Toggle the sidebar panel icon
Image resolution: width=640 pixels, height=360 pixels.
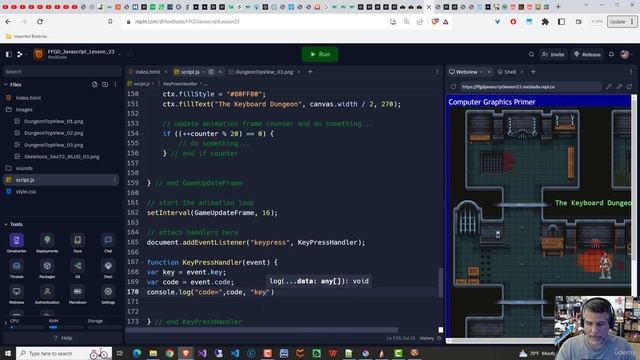pos(9,54)
